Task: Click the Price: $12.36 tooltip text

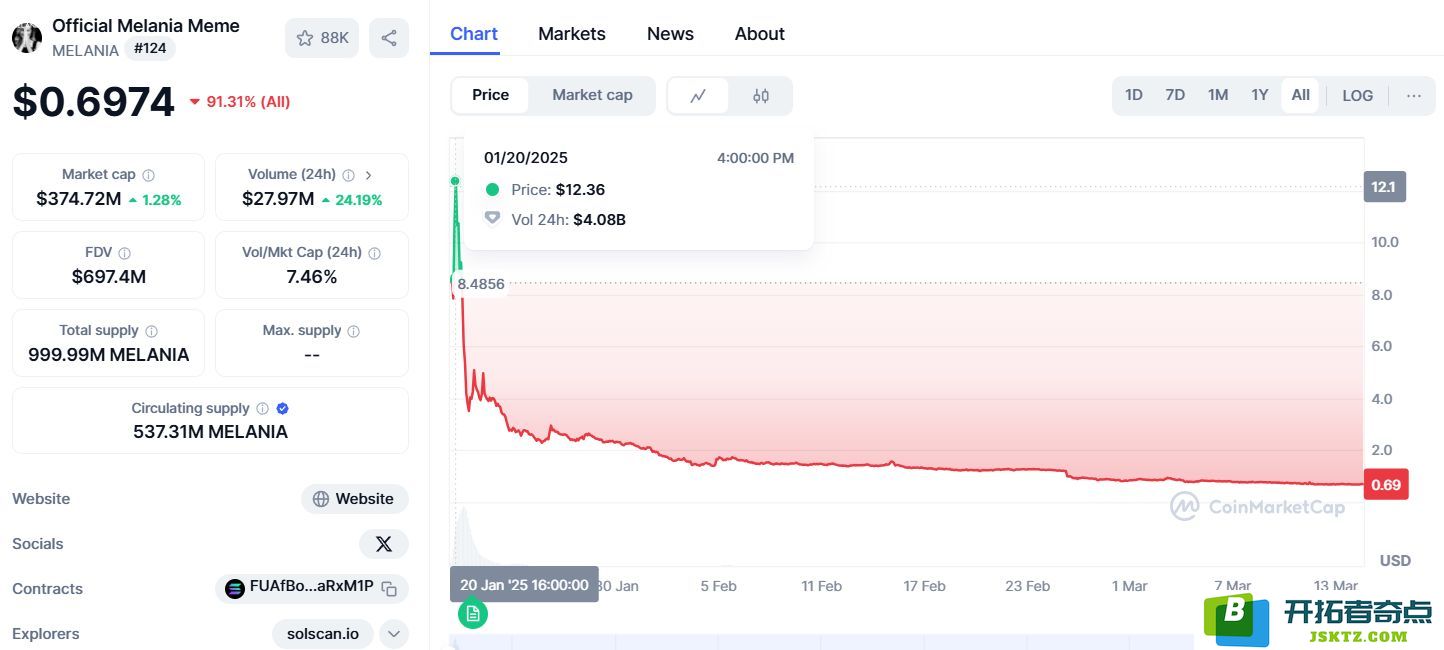Action: pos(558,190)
